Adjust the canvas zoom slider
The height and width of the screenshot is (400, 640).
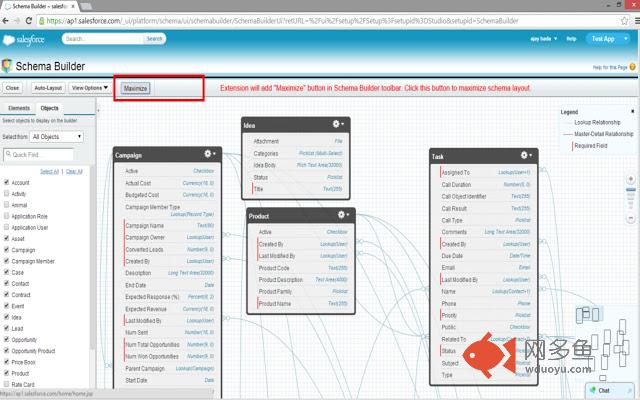click(x=631, y=190)
